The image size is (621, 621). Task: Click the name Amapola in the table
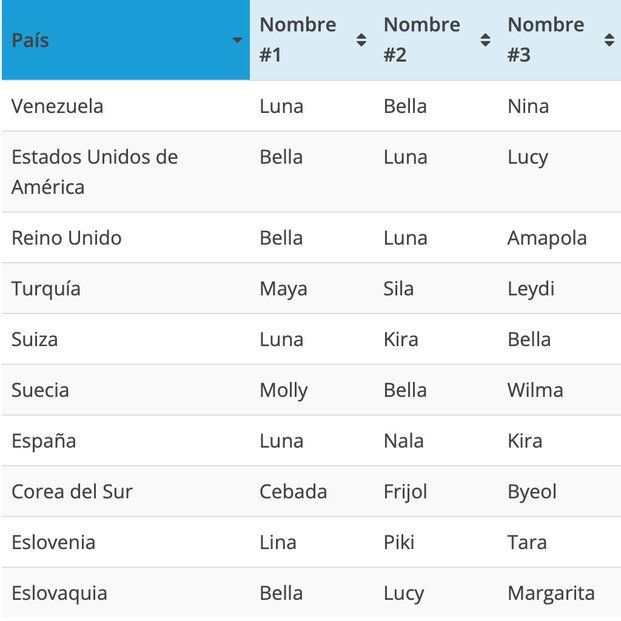(547, 238)
